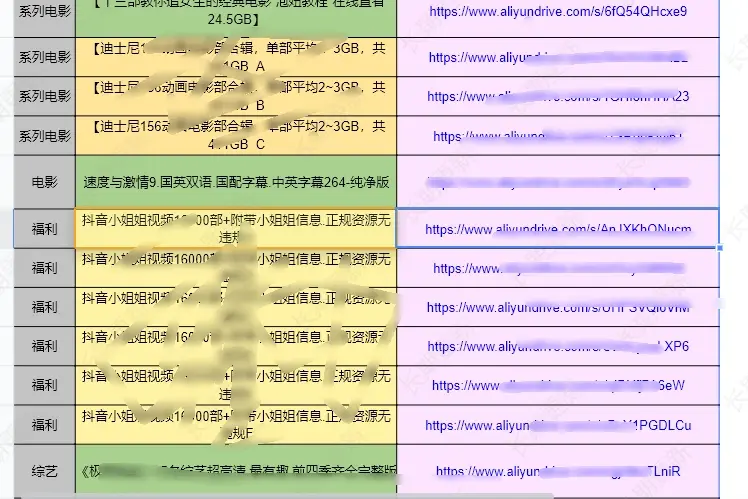748x499 pixels.
Task: Click 系列电影 cell in Disney B row
Action: tap(44, 96)
